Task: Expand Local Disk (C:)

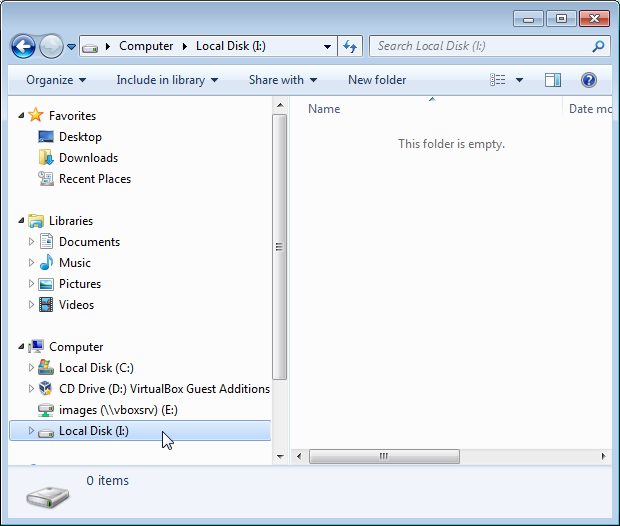Action: tap(31, 368)
